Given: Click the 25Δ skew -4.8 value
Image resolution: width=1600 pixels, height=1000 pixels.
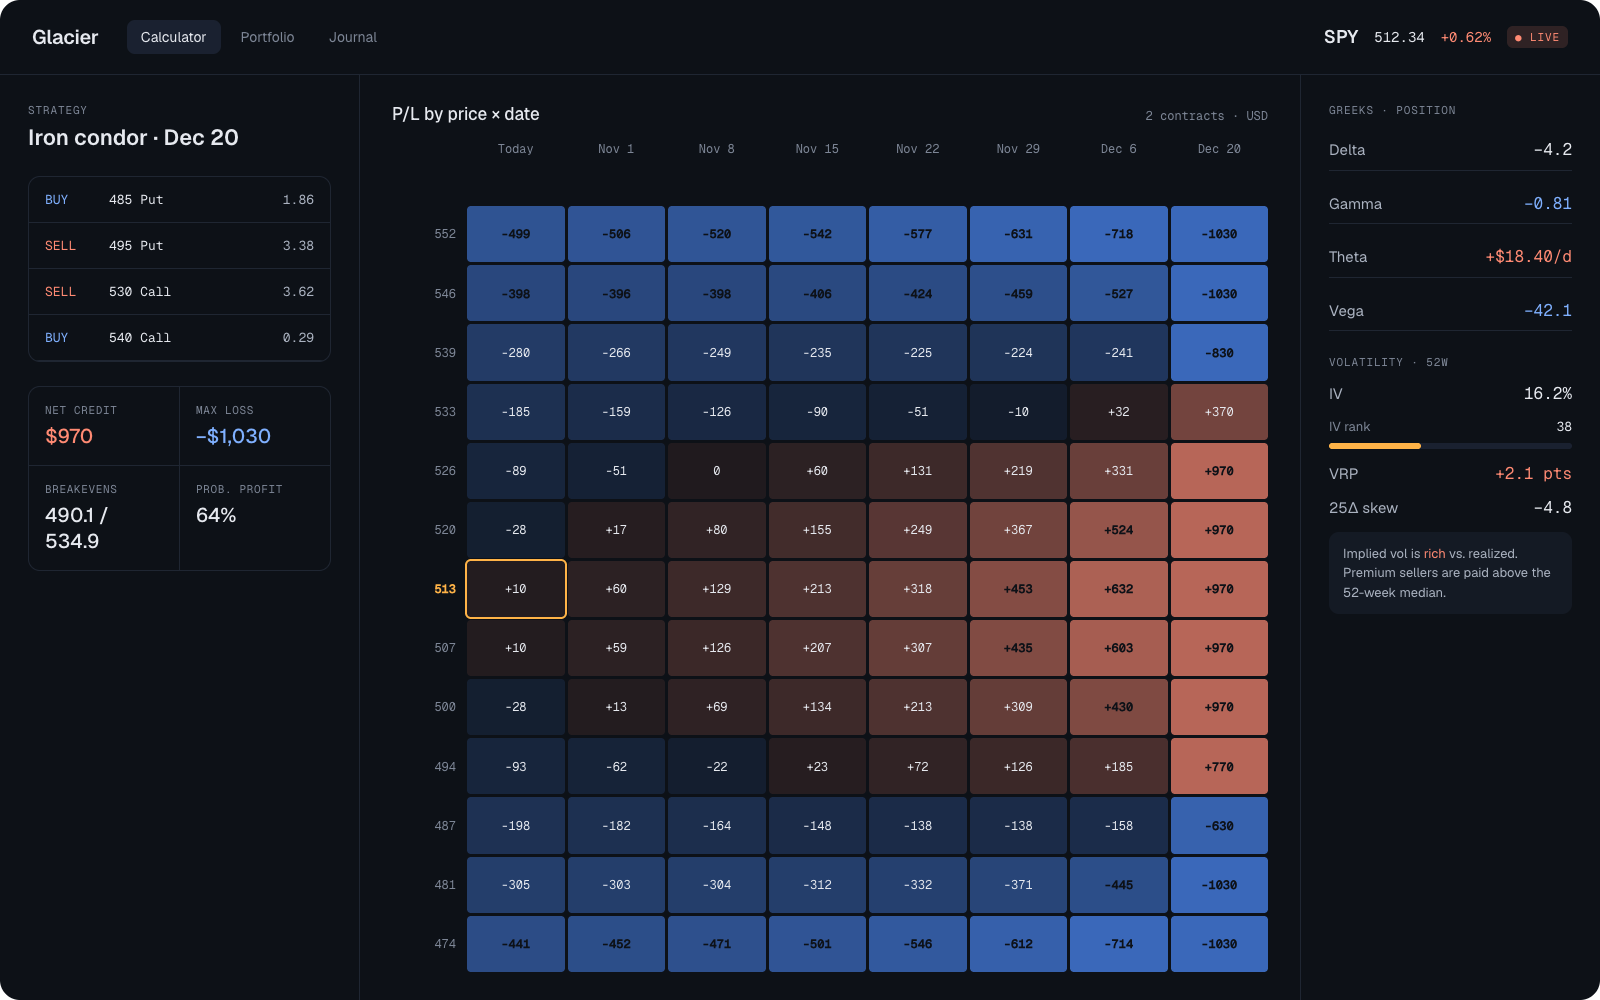Looking at the screenshot, I should tap(1552, 507).
